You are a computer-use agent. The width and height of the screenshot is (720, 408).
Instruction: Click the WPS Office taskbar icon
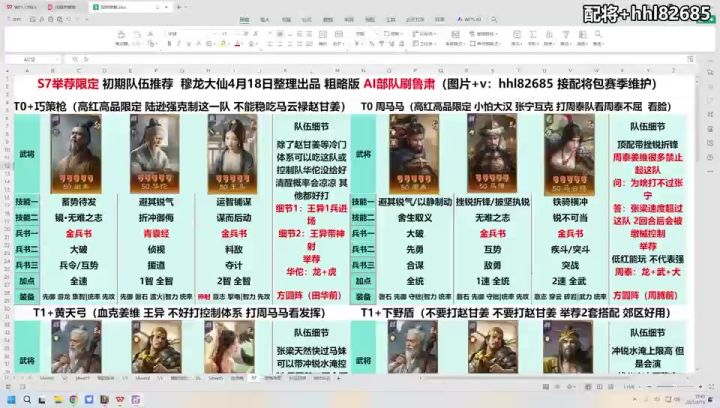point(120,400)
